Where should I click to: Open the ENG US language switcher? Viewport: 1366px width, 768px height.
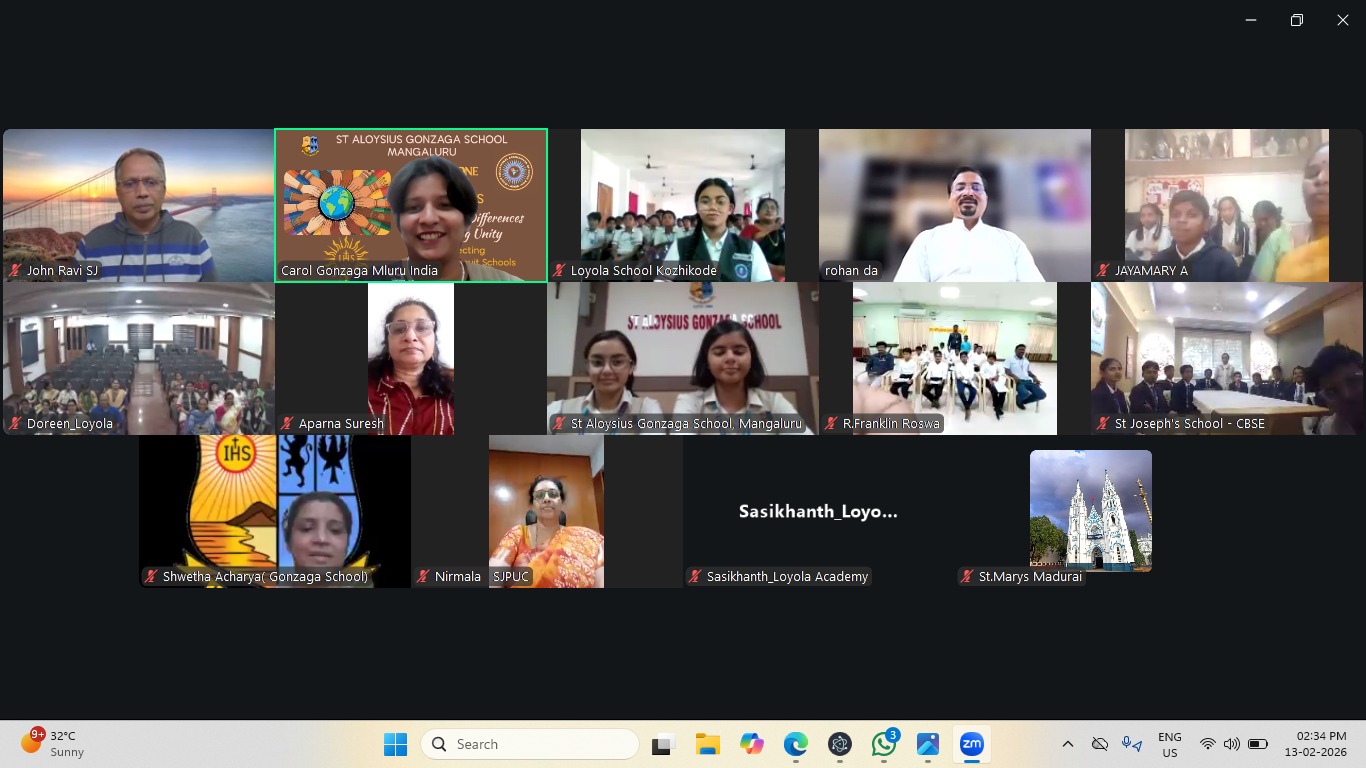[1169, 744]
